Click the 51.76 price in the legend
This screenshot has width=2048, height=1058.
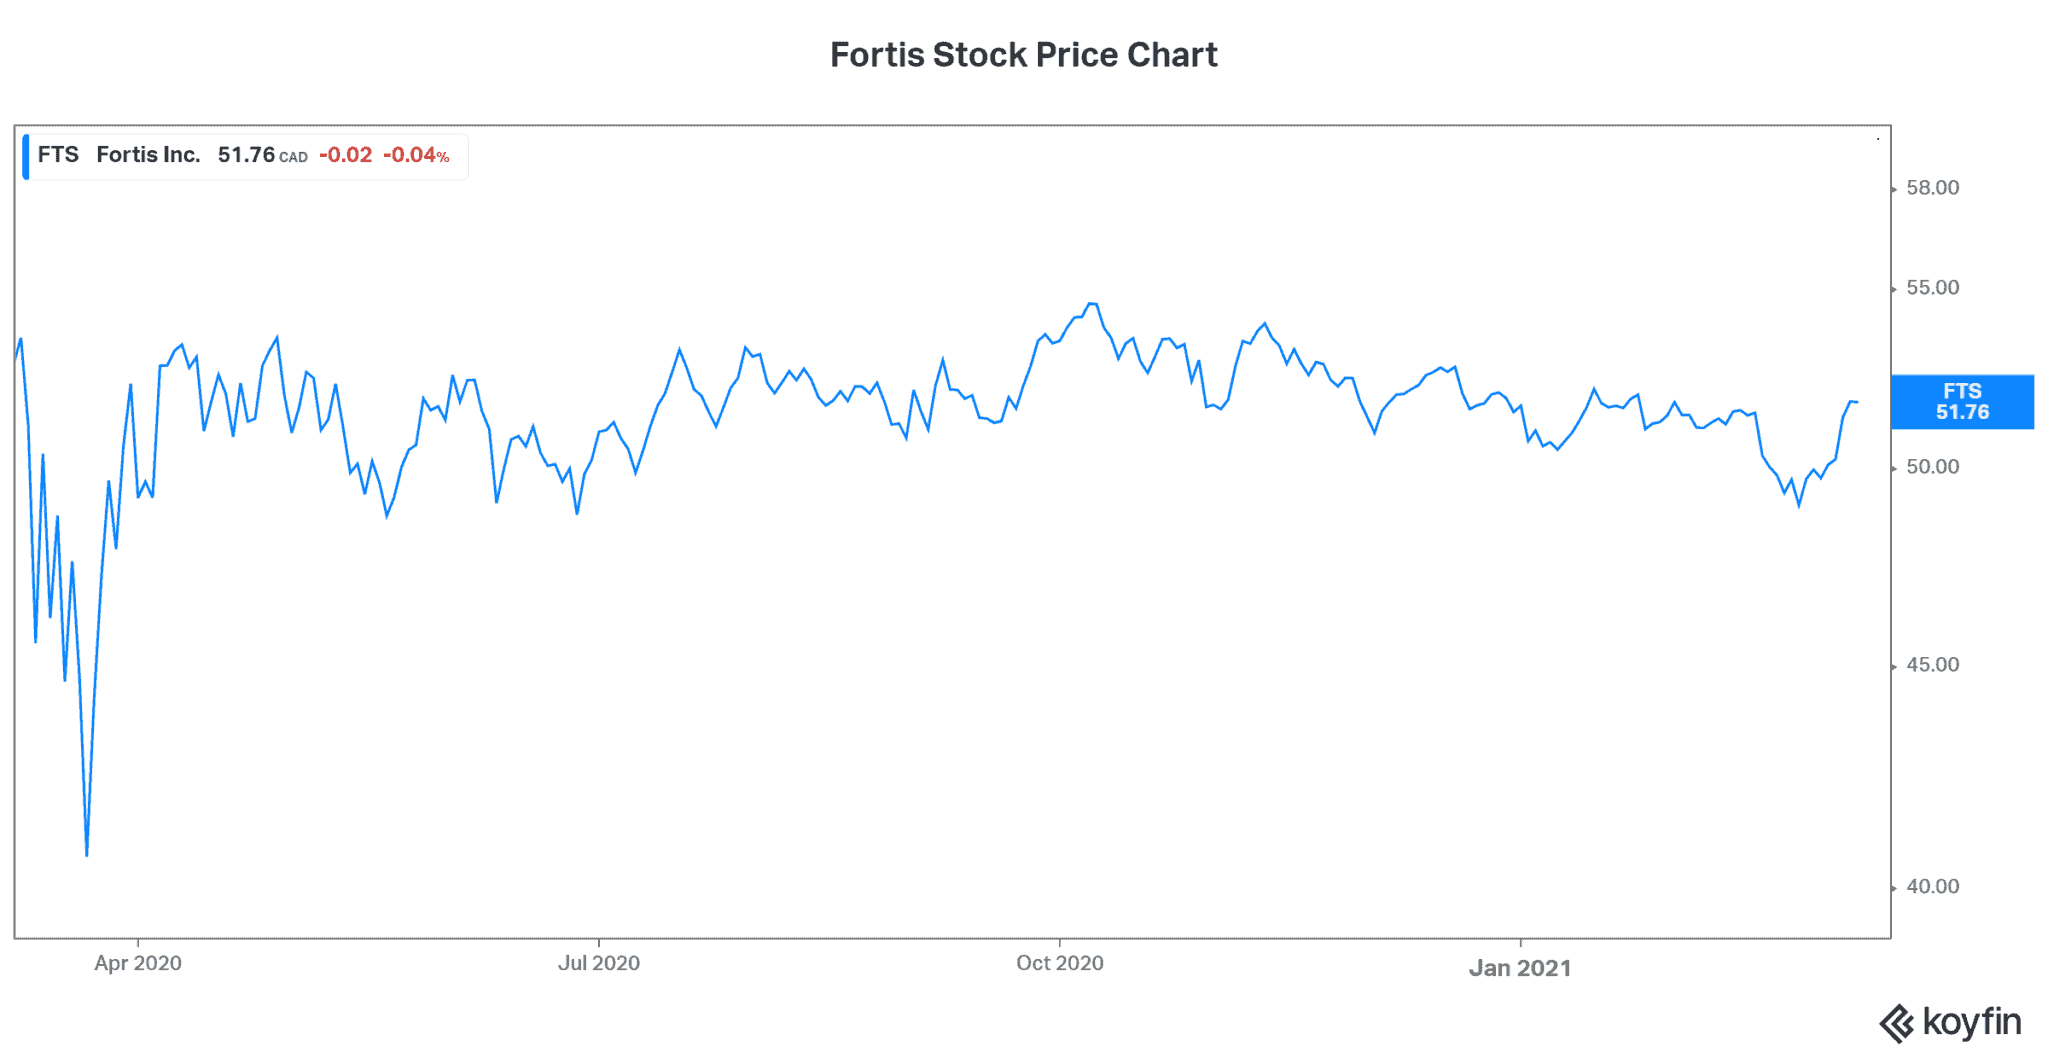click(x=246, y=155)
